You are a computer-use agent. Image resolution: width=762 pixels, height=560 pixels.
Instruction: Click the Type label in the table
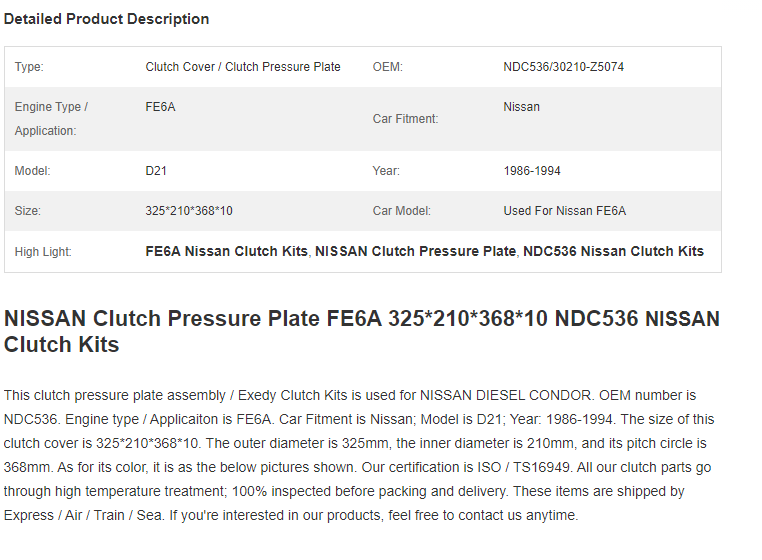[x=29, y=67]
